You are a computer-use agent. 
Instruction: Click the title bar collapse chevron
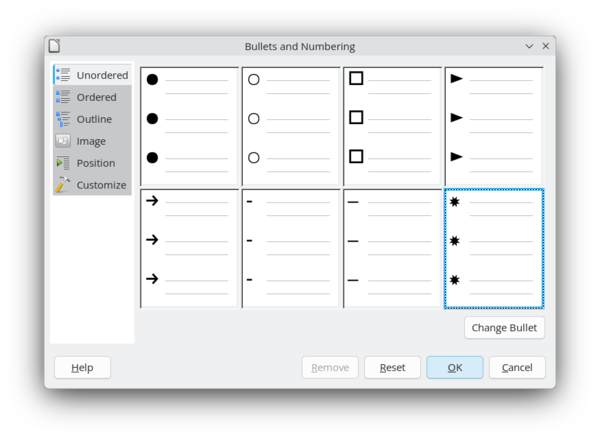click(529, 46)
